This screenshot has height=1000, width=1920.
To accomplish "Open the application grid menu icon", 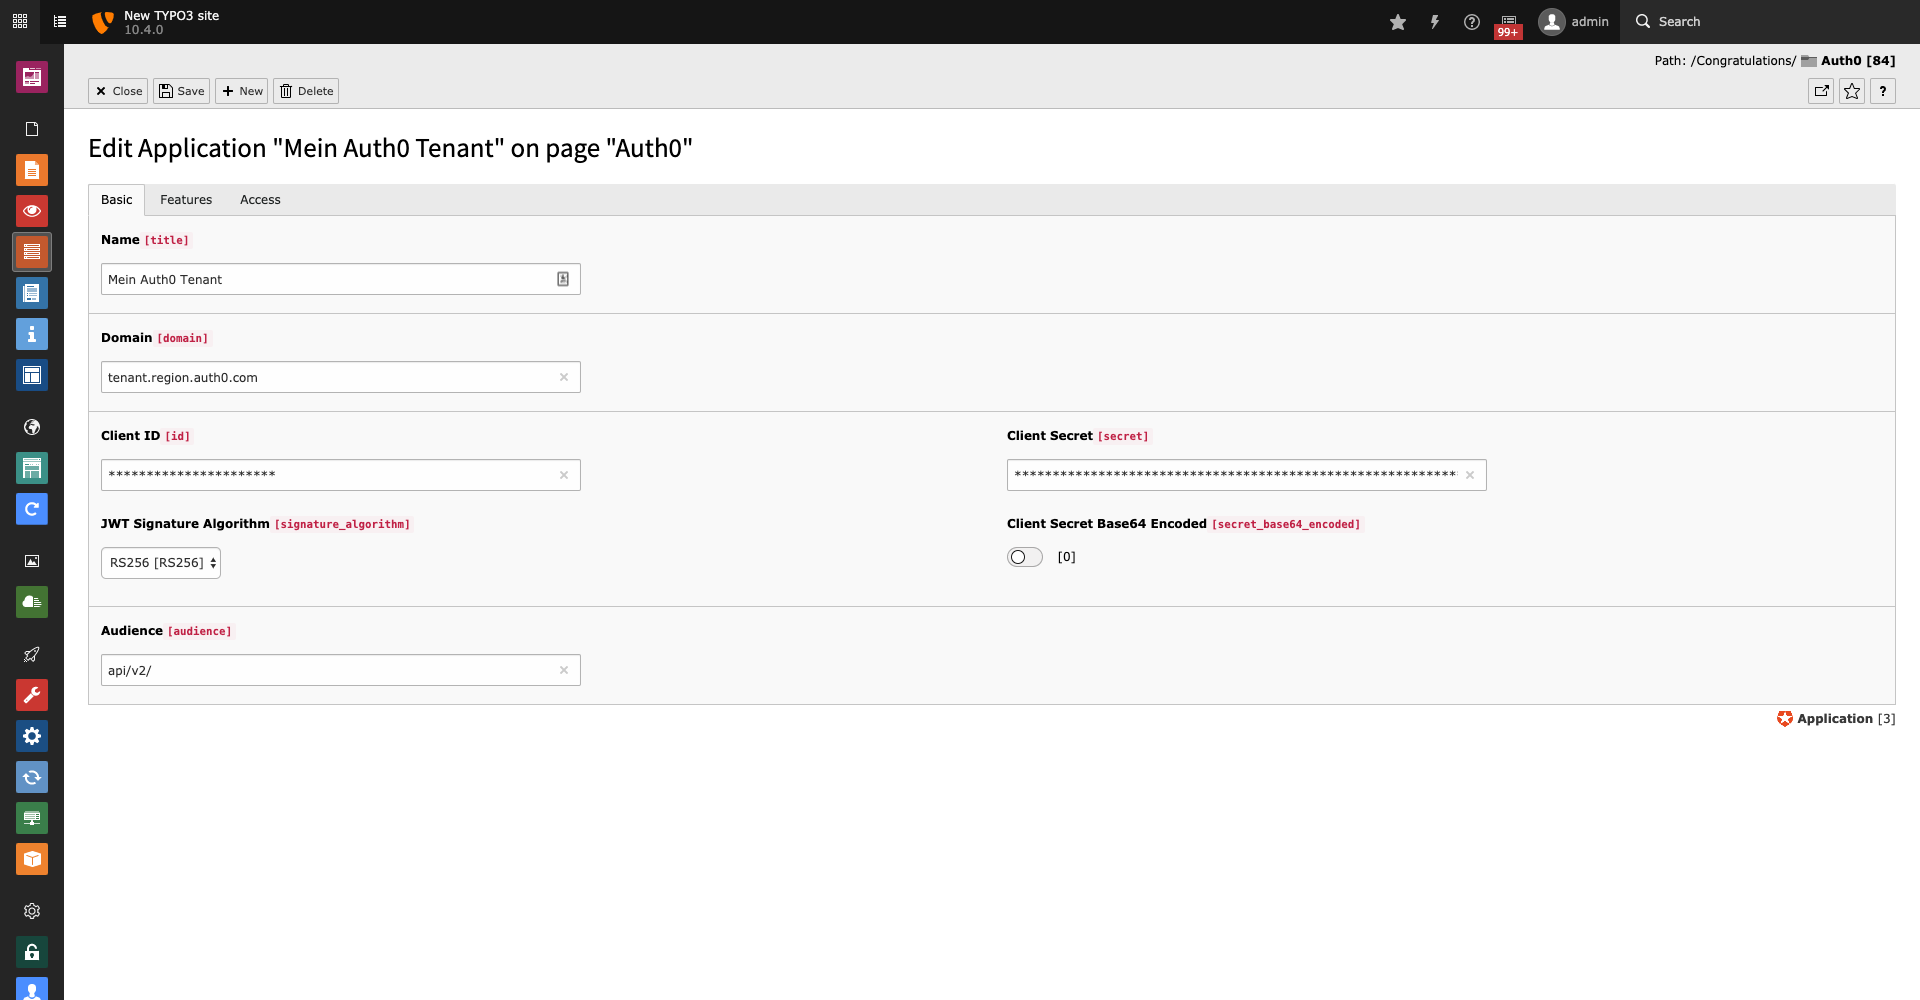I will pos(20,21).
